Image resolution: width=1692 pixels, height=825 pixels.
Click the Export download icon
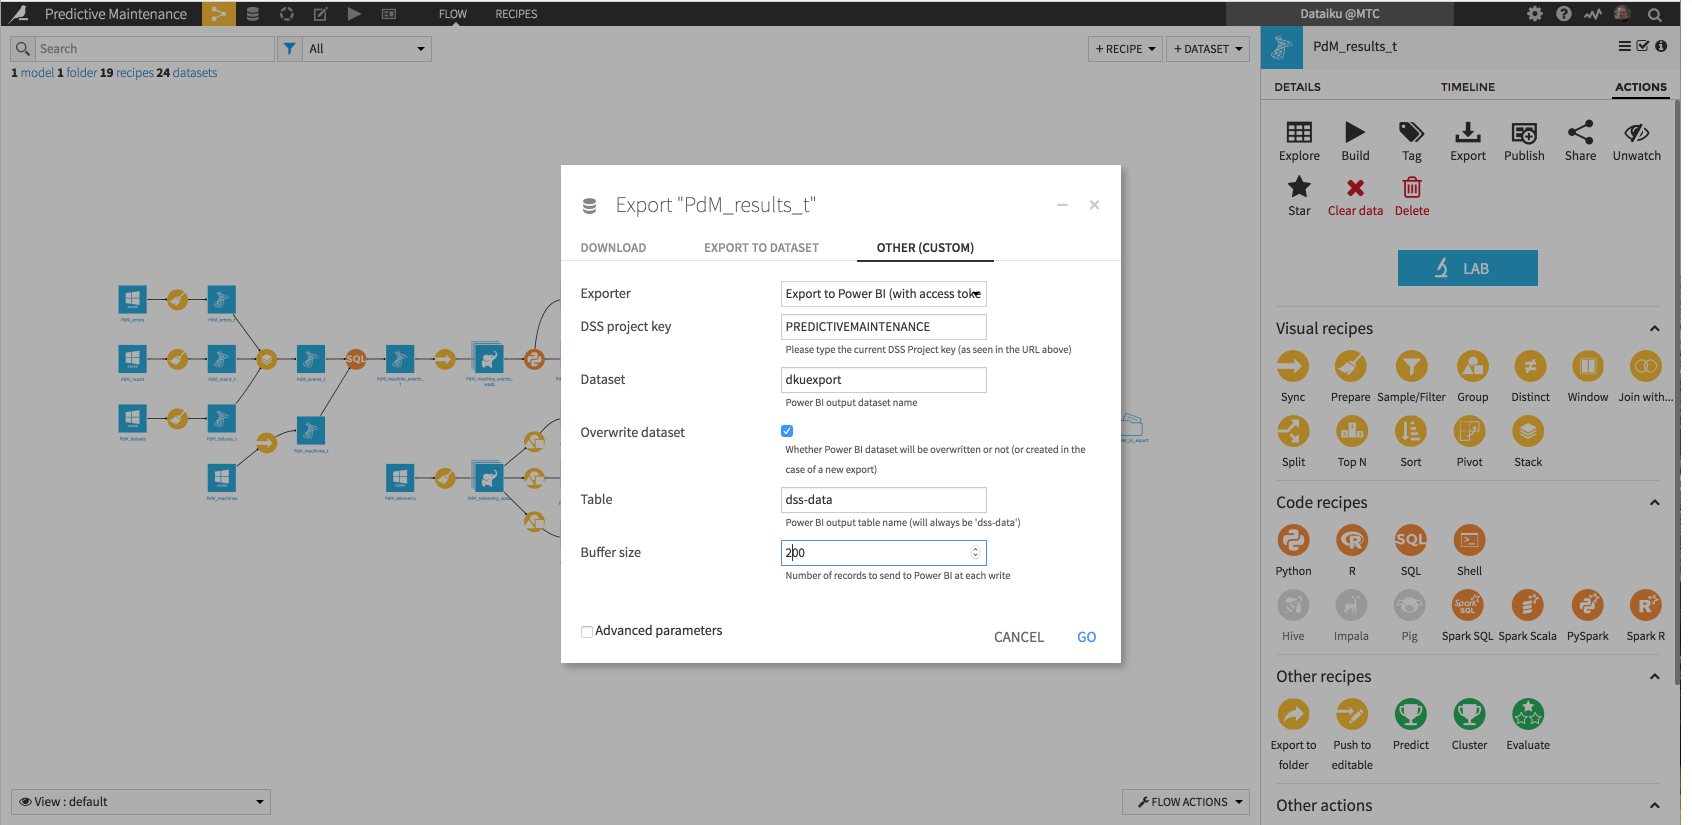click(1467, 132)
